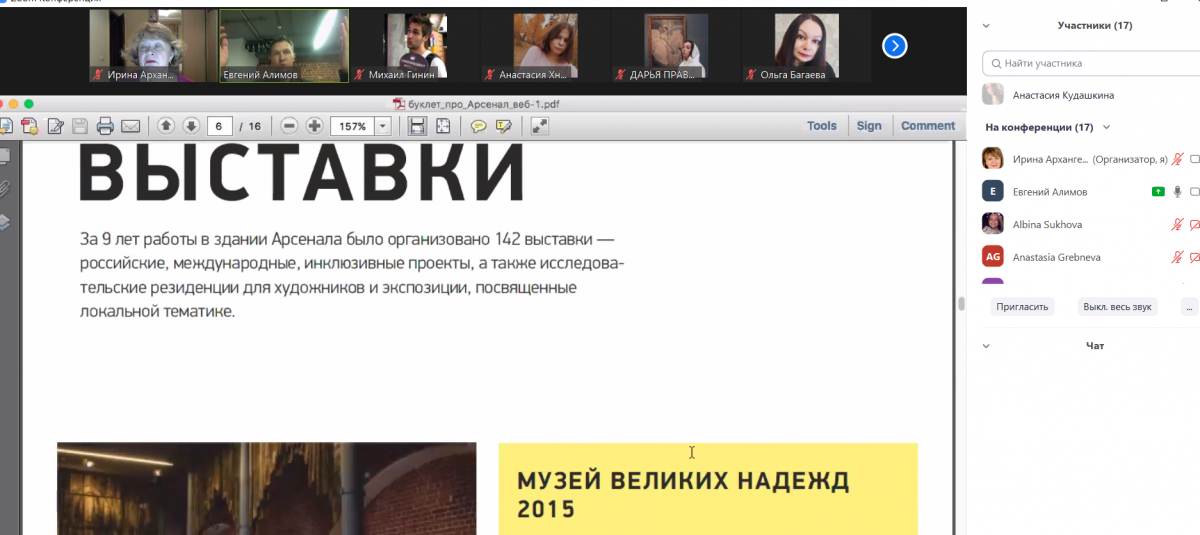Screen dimensions: 1200x535
Task: Select ДАРЬЯ ПРАВ… video thumbnail
Action: 677,46
